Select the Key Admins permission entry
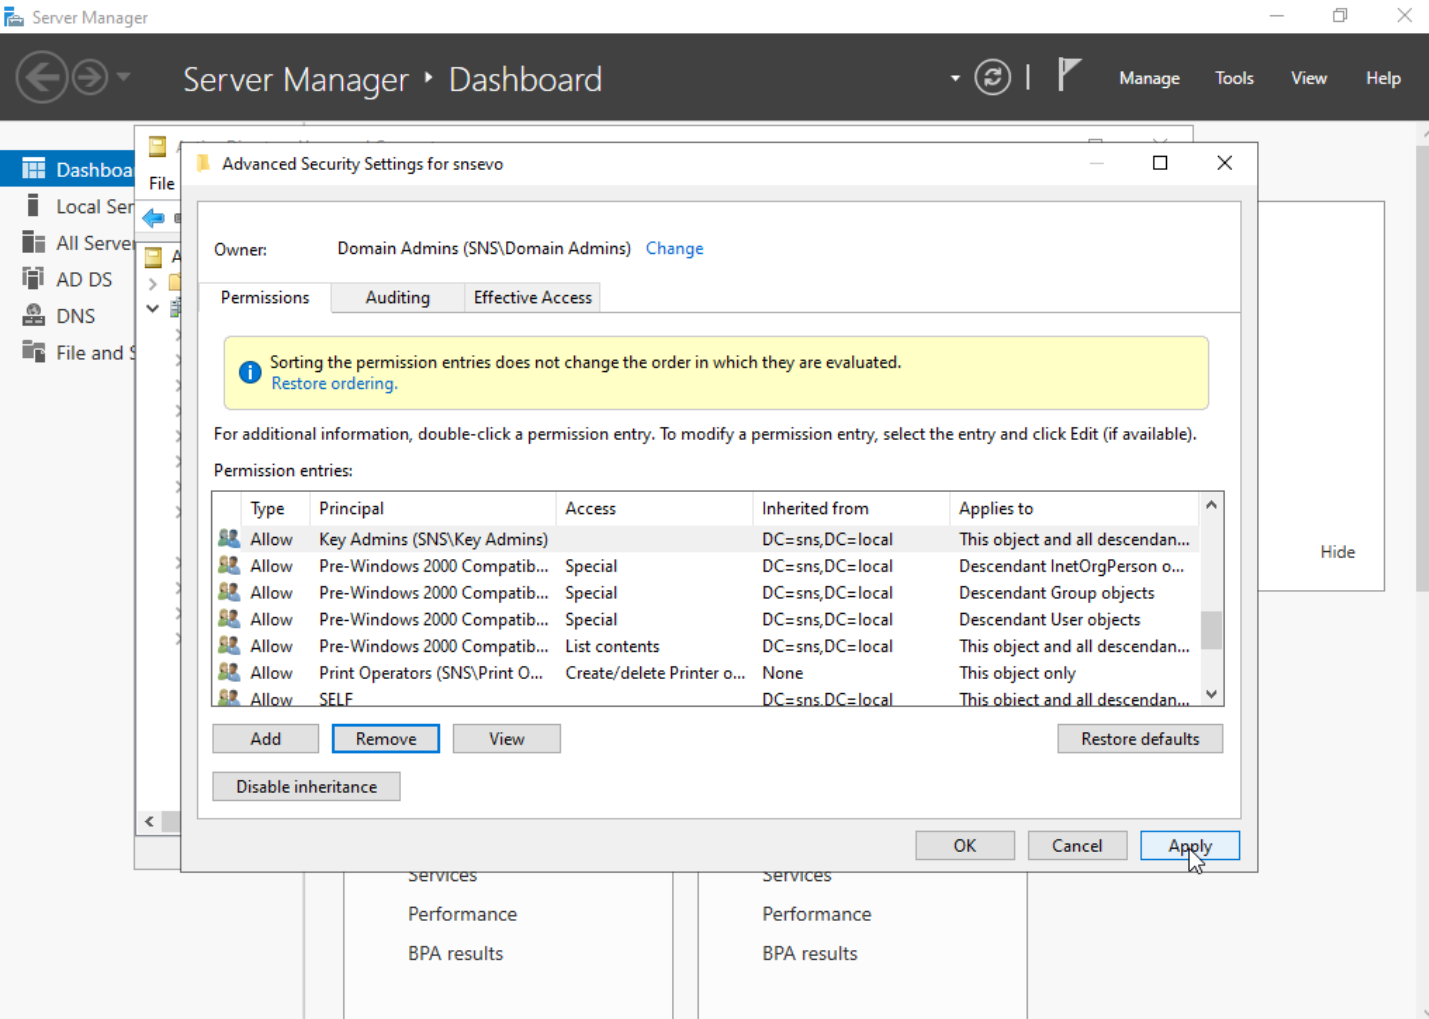Image resolution: width=1429 pixels, height=1019 pixels. point(705,539)
